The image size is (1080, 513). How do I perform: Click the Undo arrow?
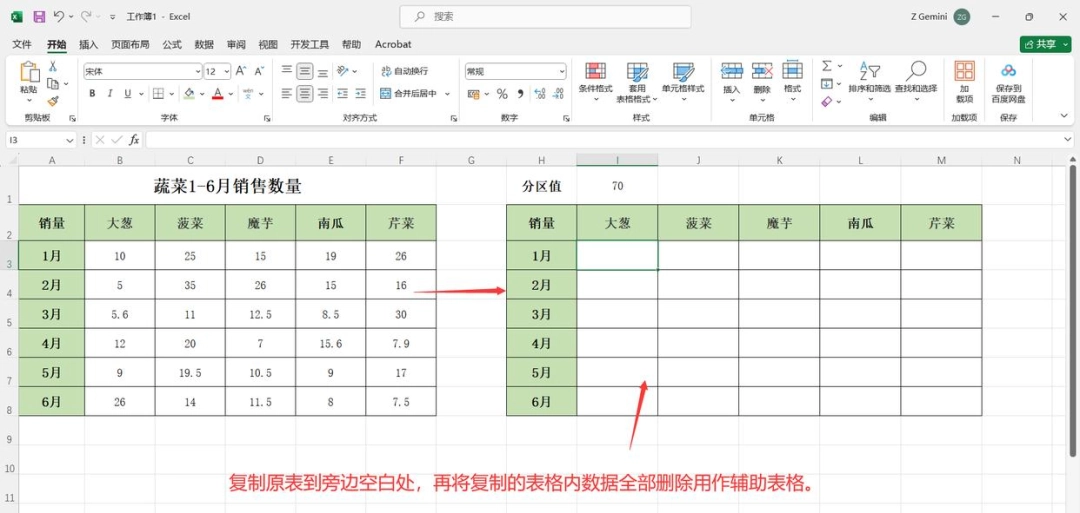59,16
